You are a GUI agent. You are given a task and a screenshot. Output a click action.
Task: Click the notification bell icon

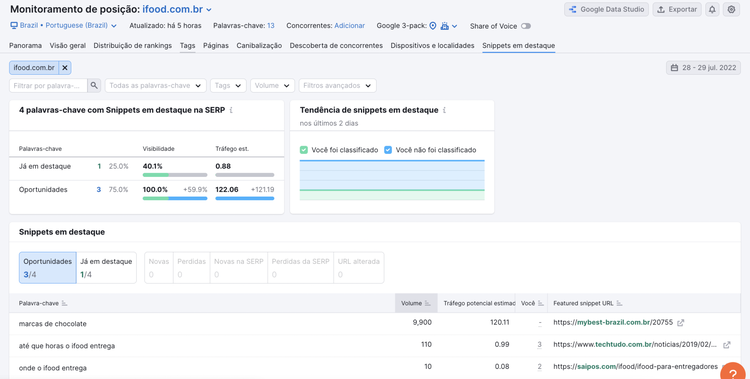point(712,10)
